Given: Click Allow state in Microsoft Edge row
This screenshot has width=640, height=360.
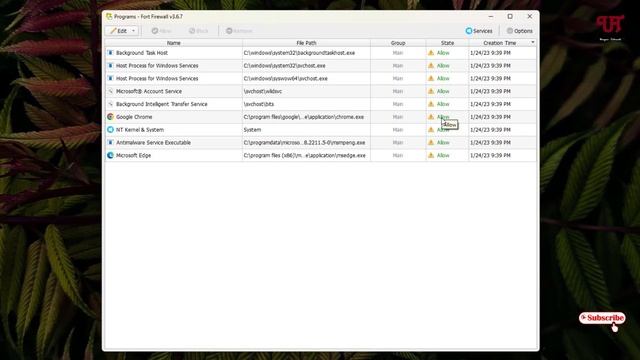Looking at the screenshot, I should 443,155.
